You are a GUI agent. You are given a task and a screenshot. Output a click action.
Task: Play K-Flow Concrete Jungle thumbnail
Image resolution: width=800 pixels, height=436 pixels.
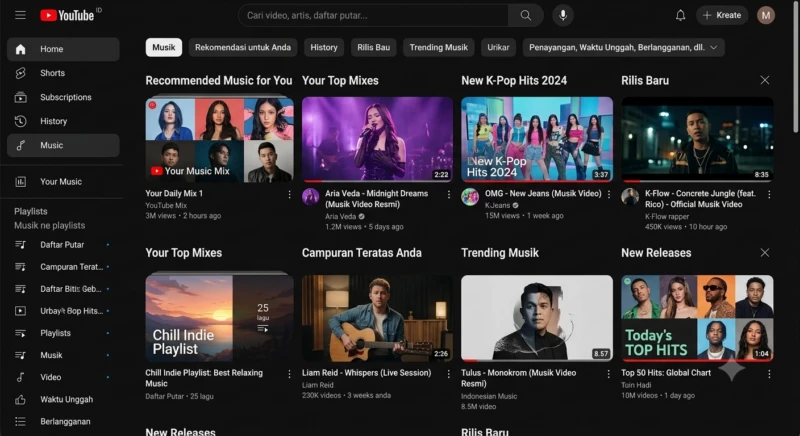coord(697,139)
